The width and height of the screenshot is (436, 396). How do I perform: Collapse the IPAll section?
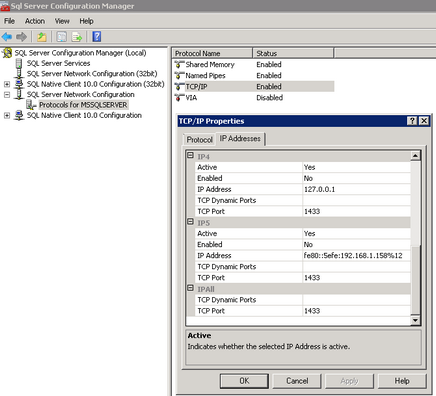[190, 288]
